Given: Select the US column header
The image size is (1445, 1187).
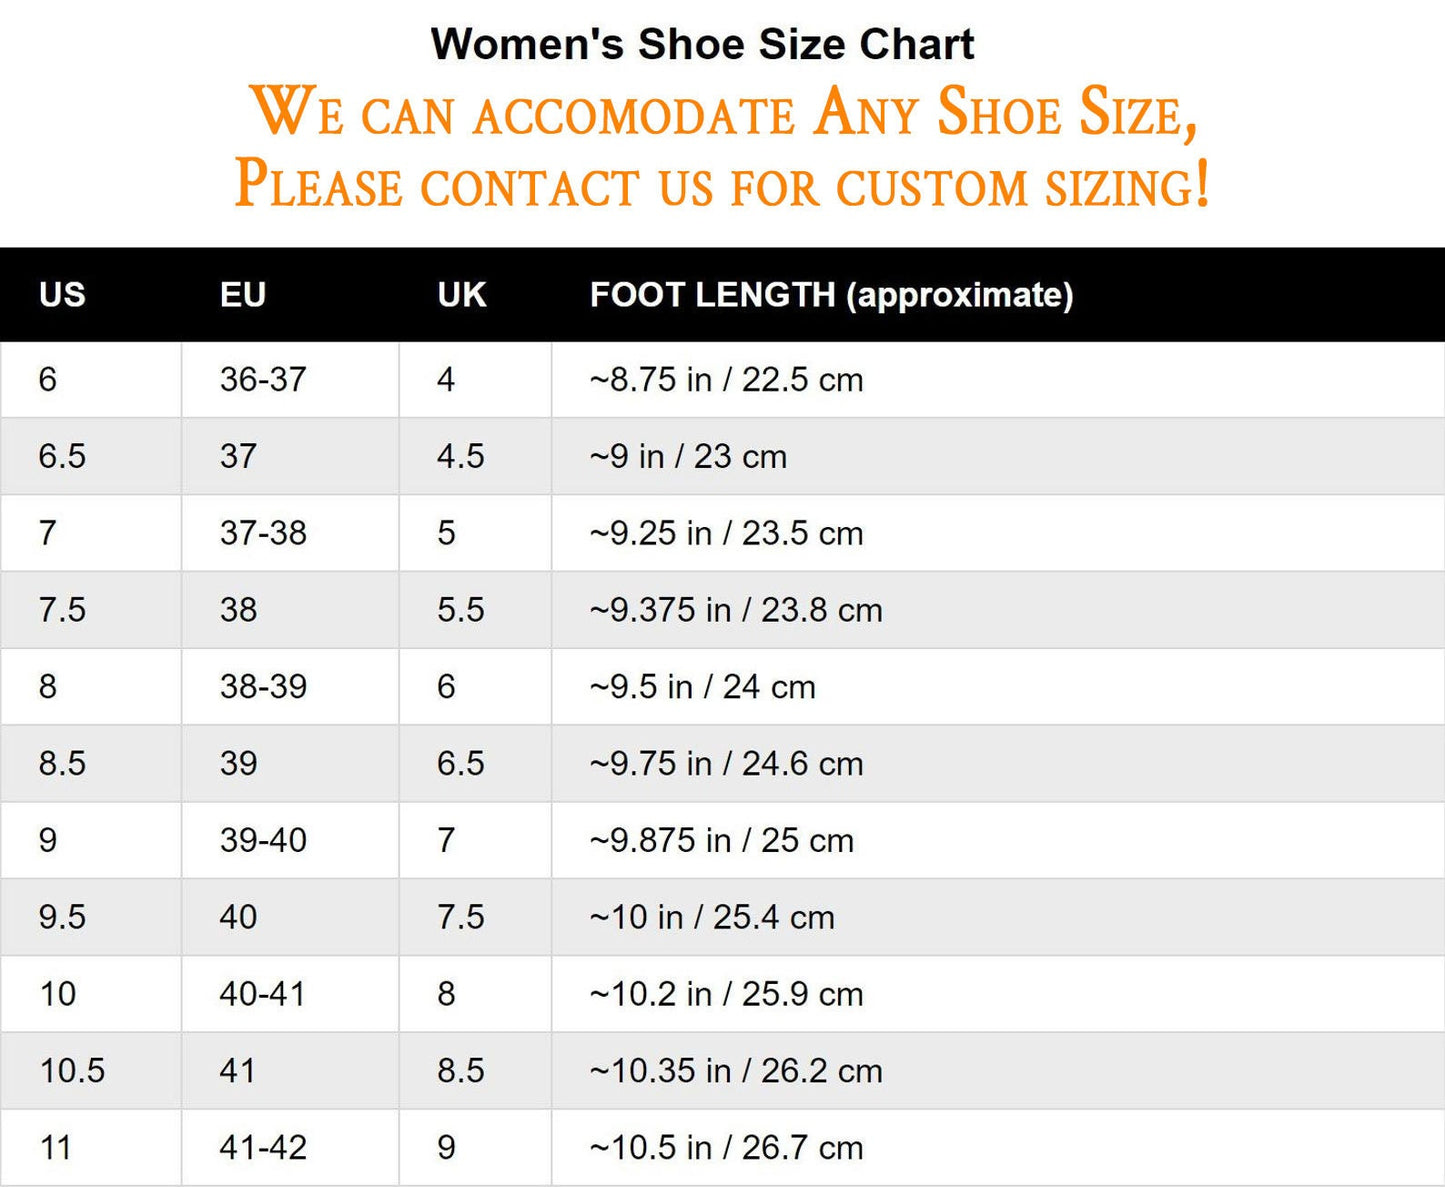Looking at the screenshot, I should pos(62,295).
